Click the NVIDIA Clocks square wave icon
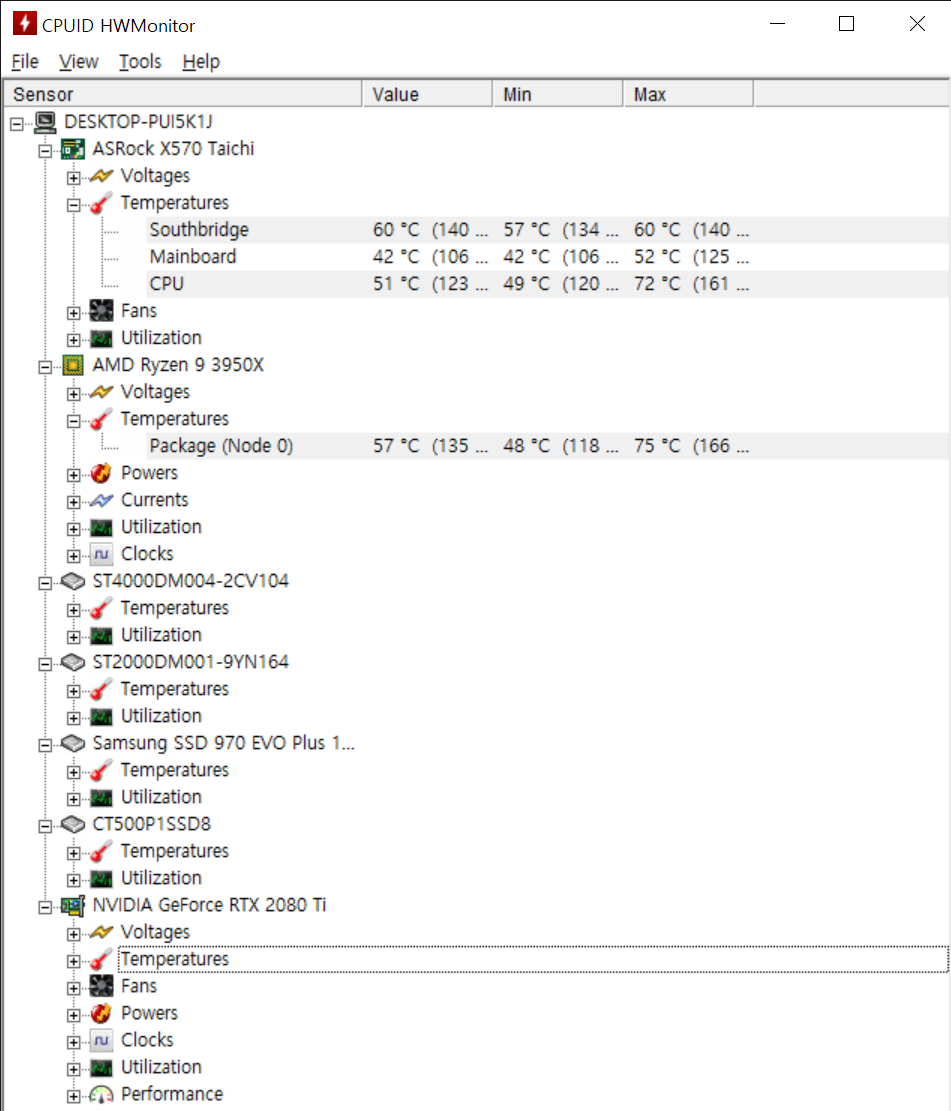 pyautogui.click(x=101, y=1041)
